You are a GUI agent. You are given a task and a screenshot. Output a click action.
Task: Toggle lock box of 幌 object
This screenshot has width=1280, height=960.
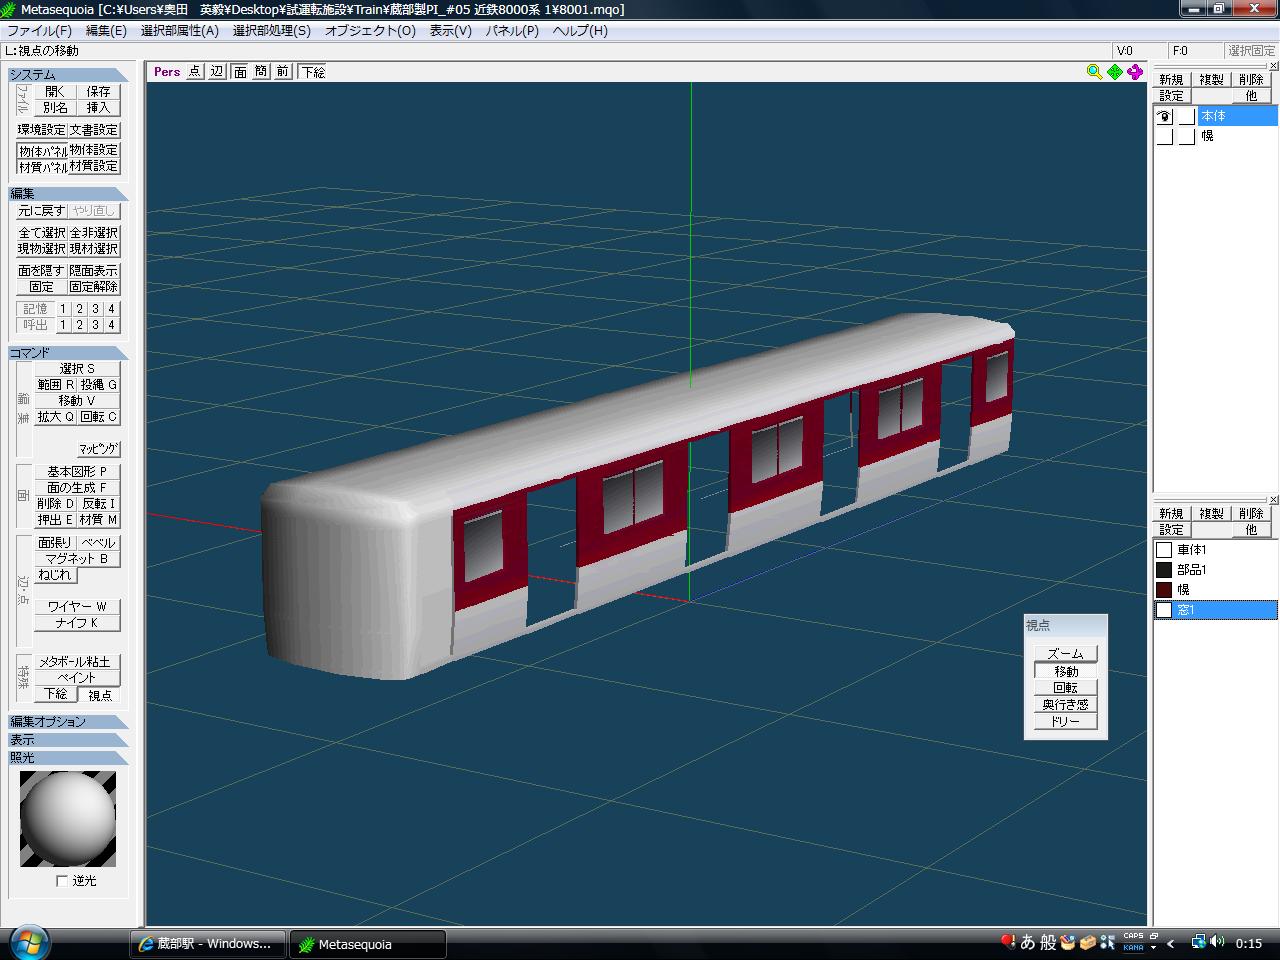tap(1186, 136)
